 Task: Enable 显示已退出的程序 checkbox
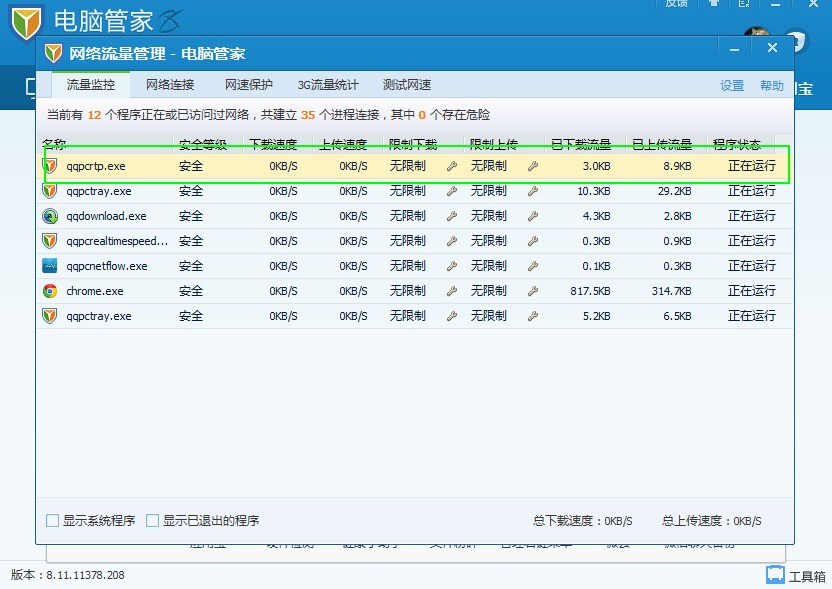click(x=152, y=521)
